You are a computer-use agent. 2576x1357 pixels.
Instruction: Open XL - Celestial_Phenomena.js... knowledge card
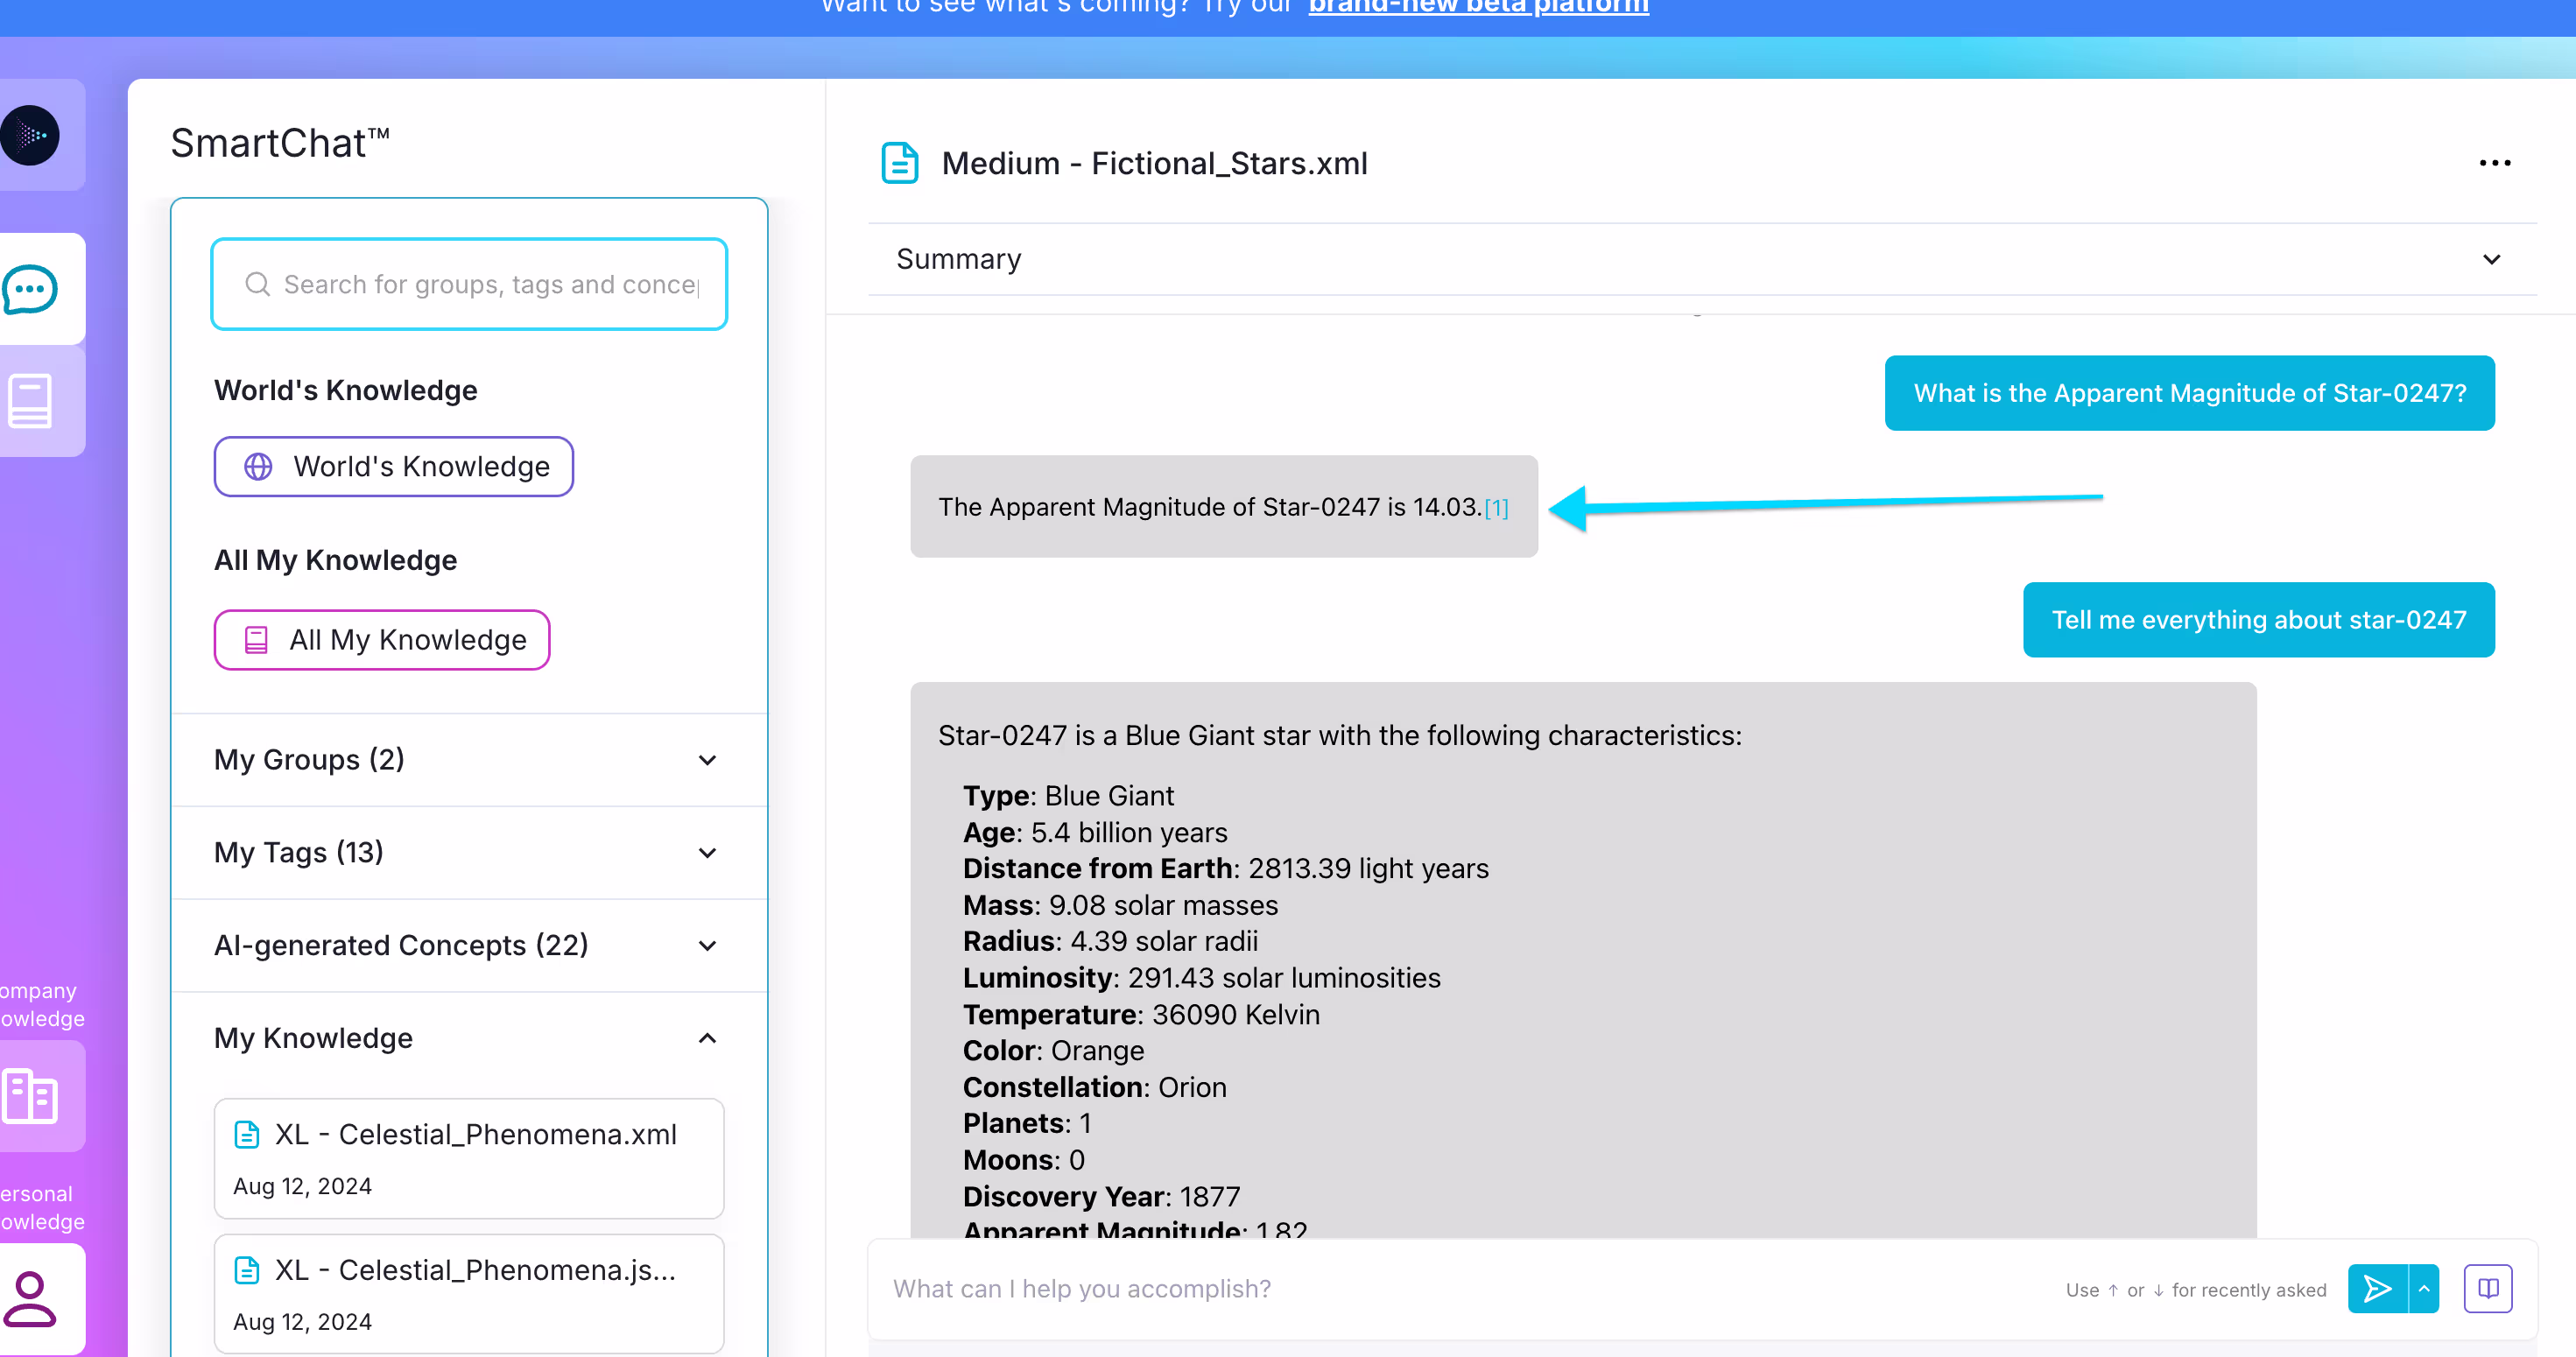(x=469, y=1294)
